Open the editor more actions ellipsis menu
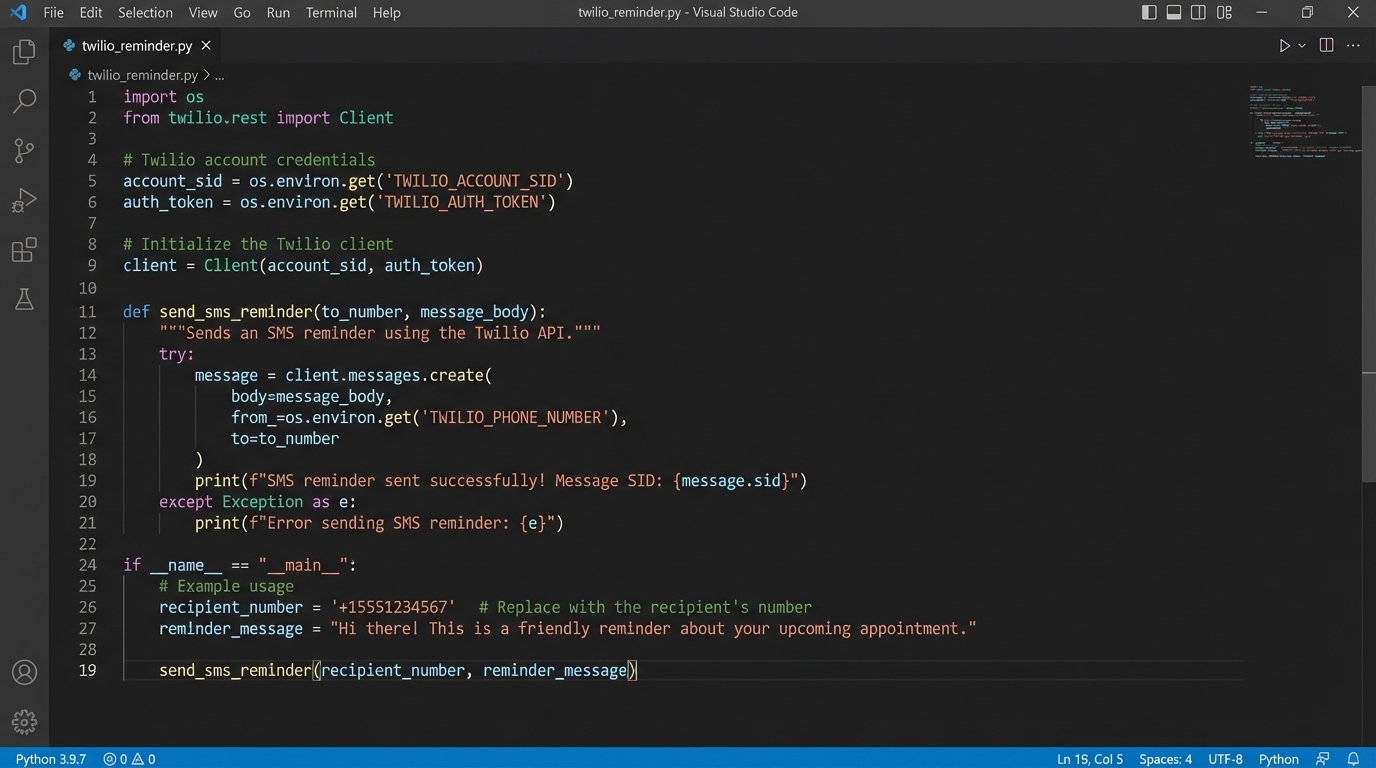The image size is (1376, 768). click(x=1353, y=45)
